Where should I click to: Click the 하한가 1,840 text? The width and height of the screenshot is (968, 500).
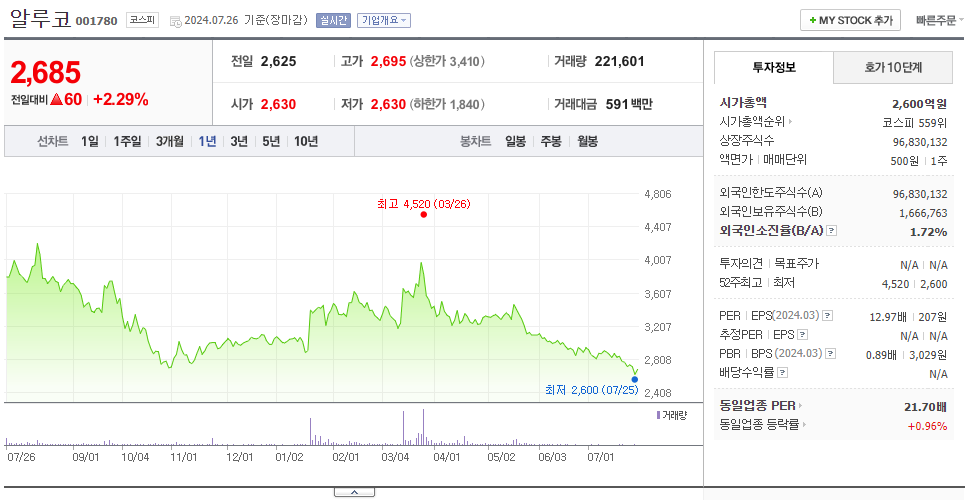(x=447, y=105)
